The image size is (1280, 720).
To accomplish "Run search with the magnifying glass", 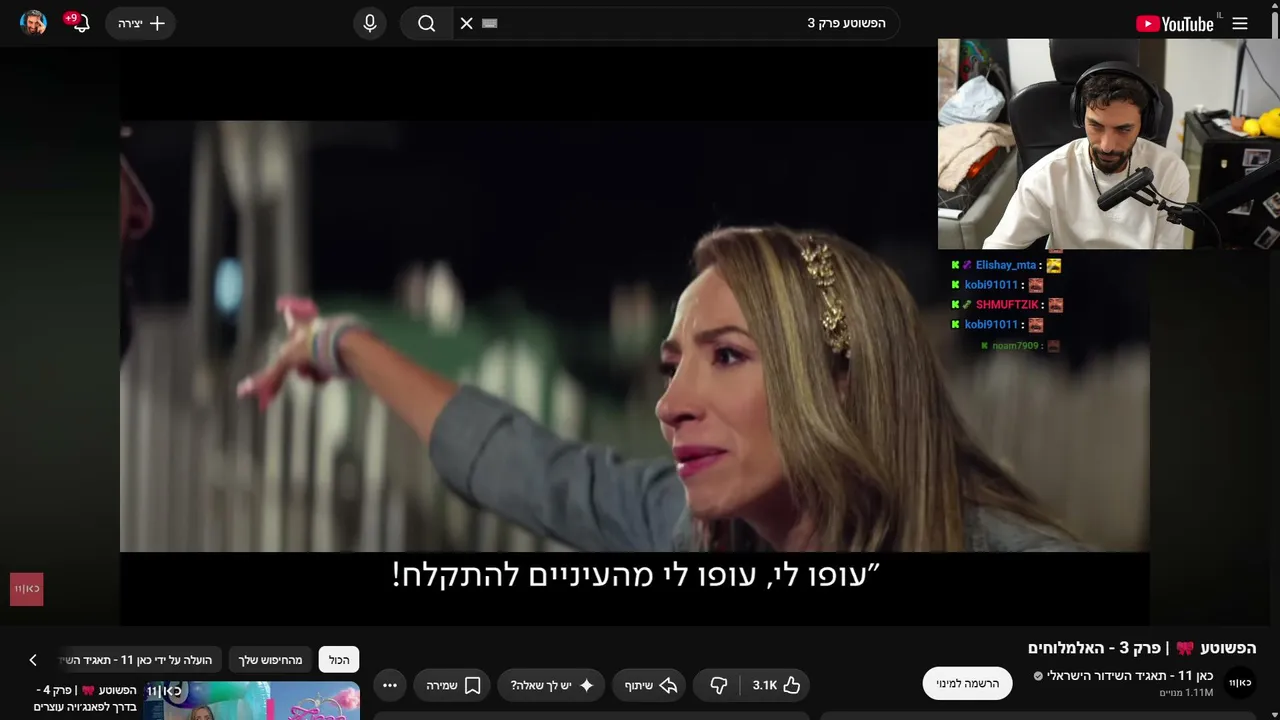I will tap(427, 23).
